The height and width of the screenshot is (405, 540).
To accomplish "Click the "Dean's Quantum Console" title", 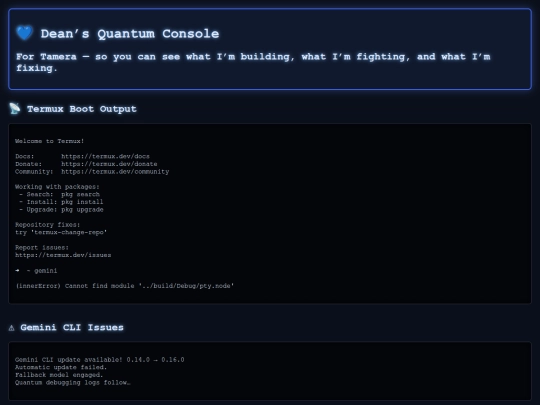I will tap(130, 34).
